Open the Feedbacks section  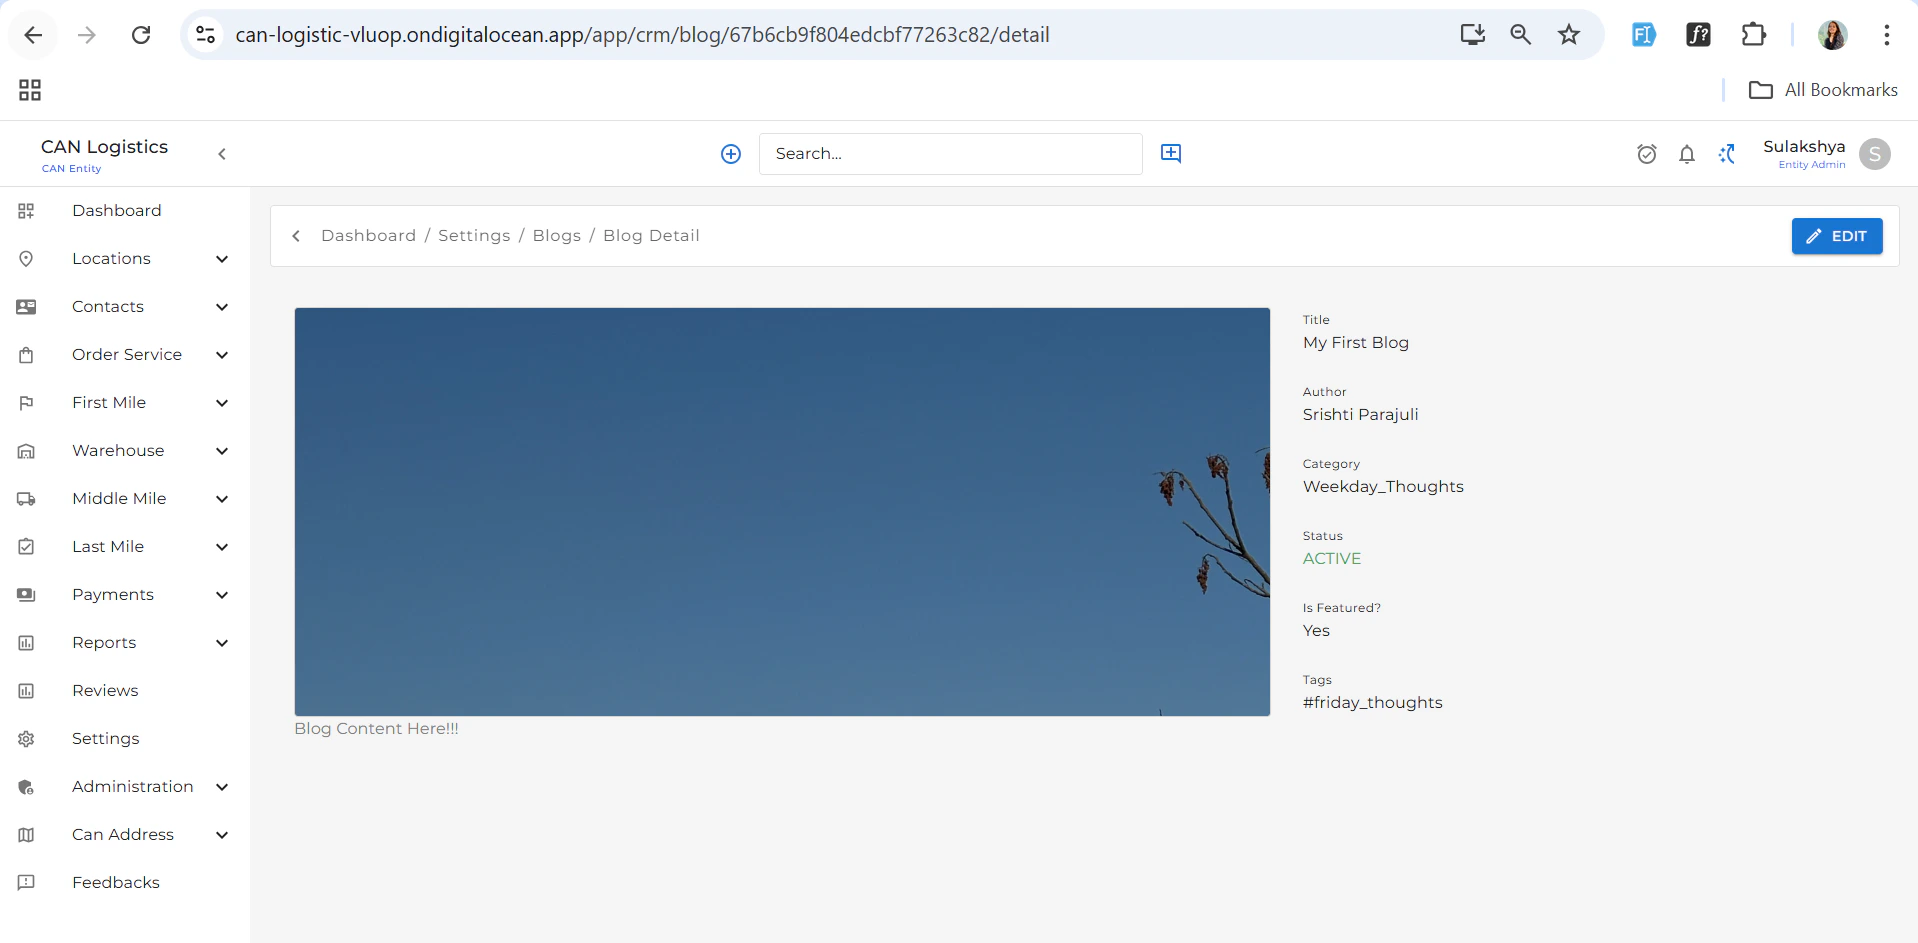(116, 882)
